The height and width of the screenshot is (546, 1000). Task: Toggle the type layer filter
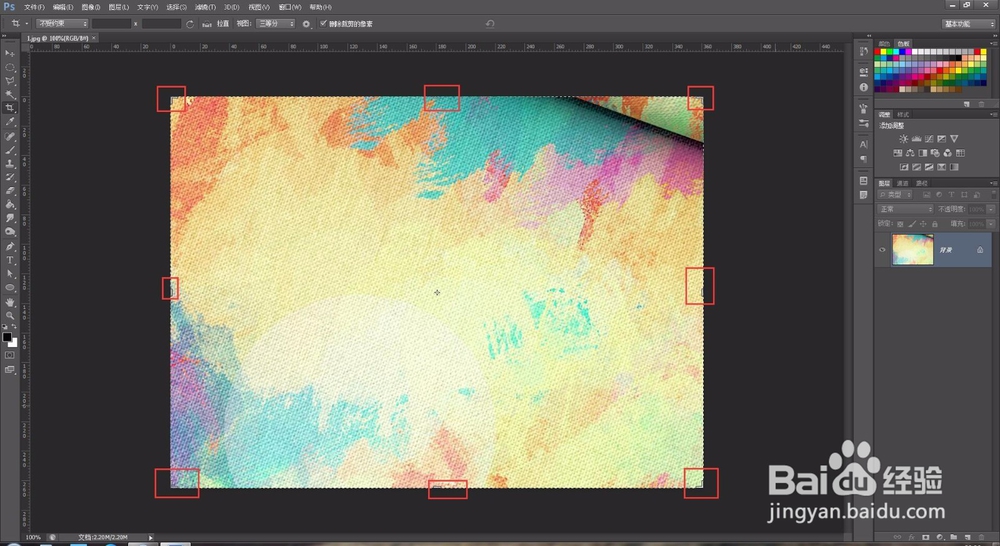click(x=951, y=195)
